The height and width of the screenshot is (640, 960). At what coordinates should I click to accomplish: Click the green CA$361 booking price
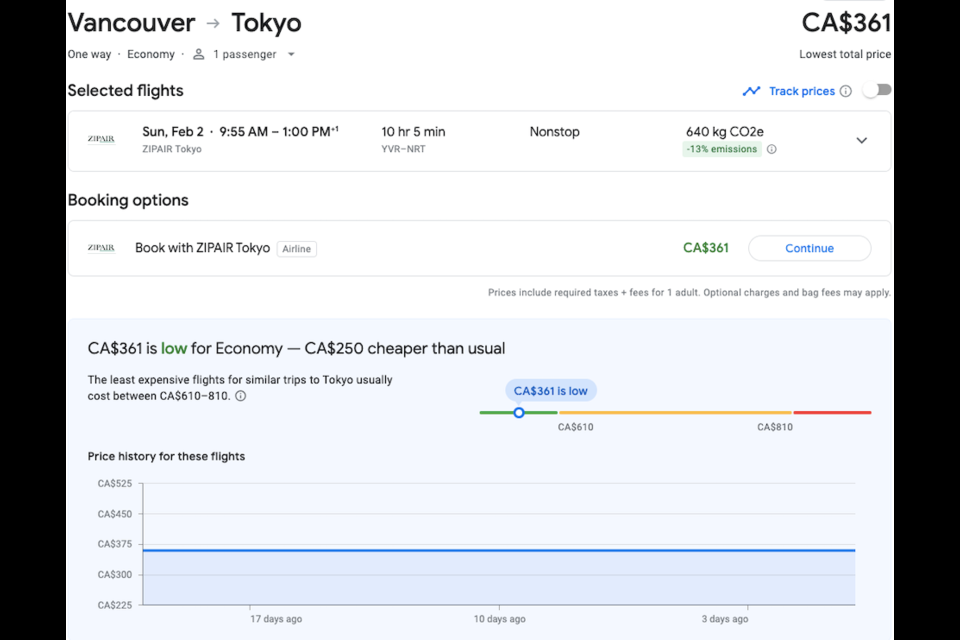point(706,248)
